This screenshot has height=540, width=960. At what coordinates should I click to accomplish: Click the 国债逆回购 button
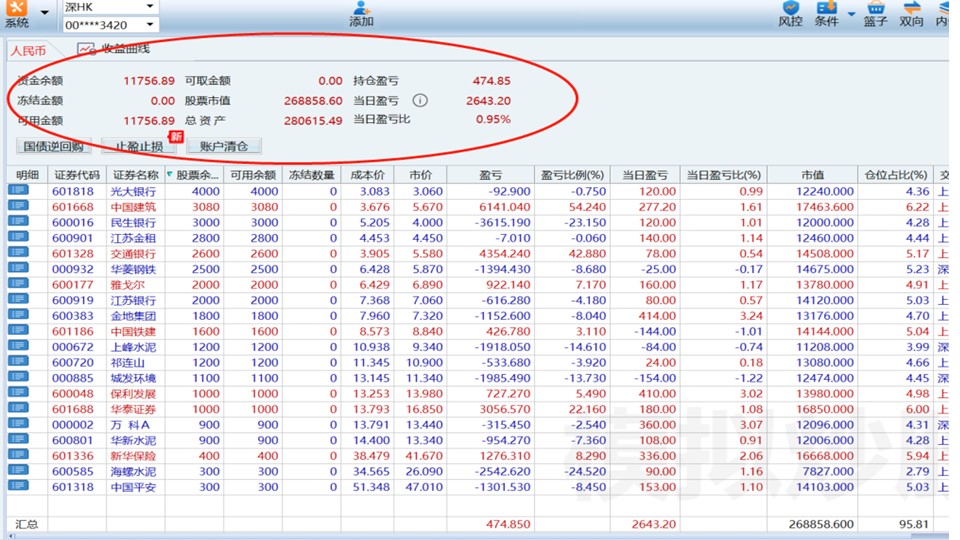tap(55, 146)
